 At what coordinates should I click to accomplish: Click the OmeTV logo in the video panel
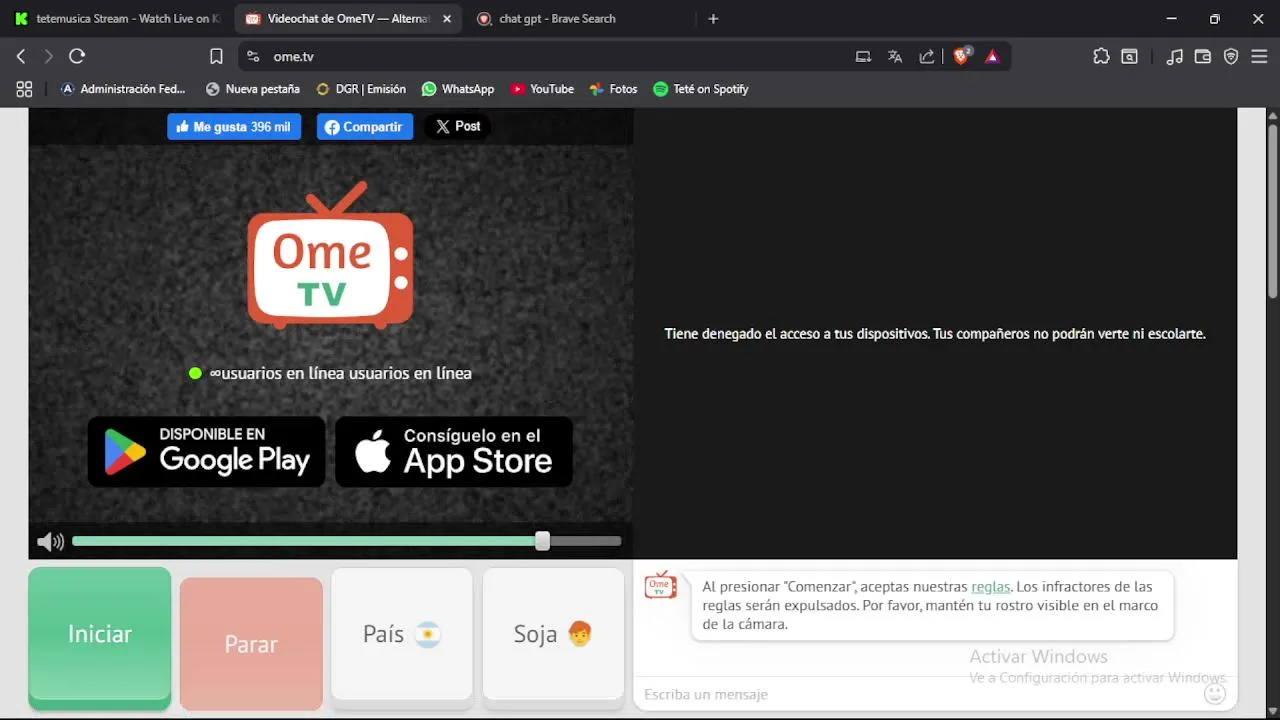331,255
